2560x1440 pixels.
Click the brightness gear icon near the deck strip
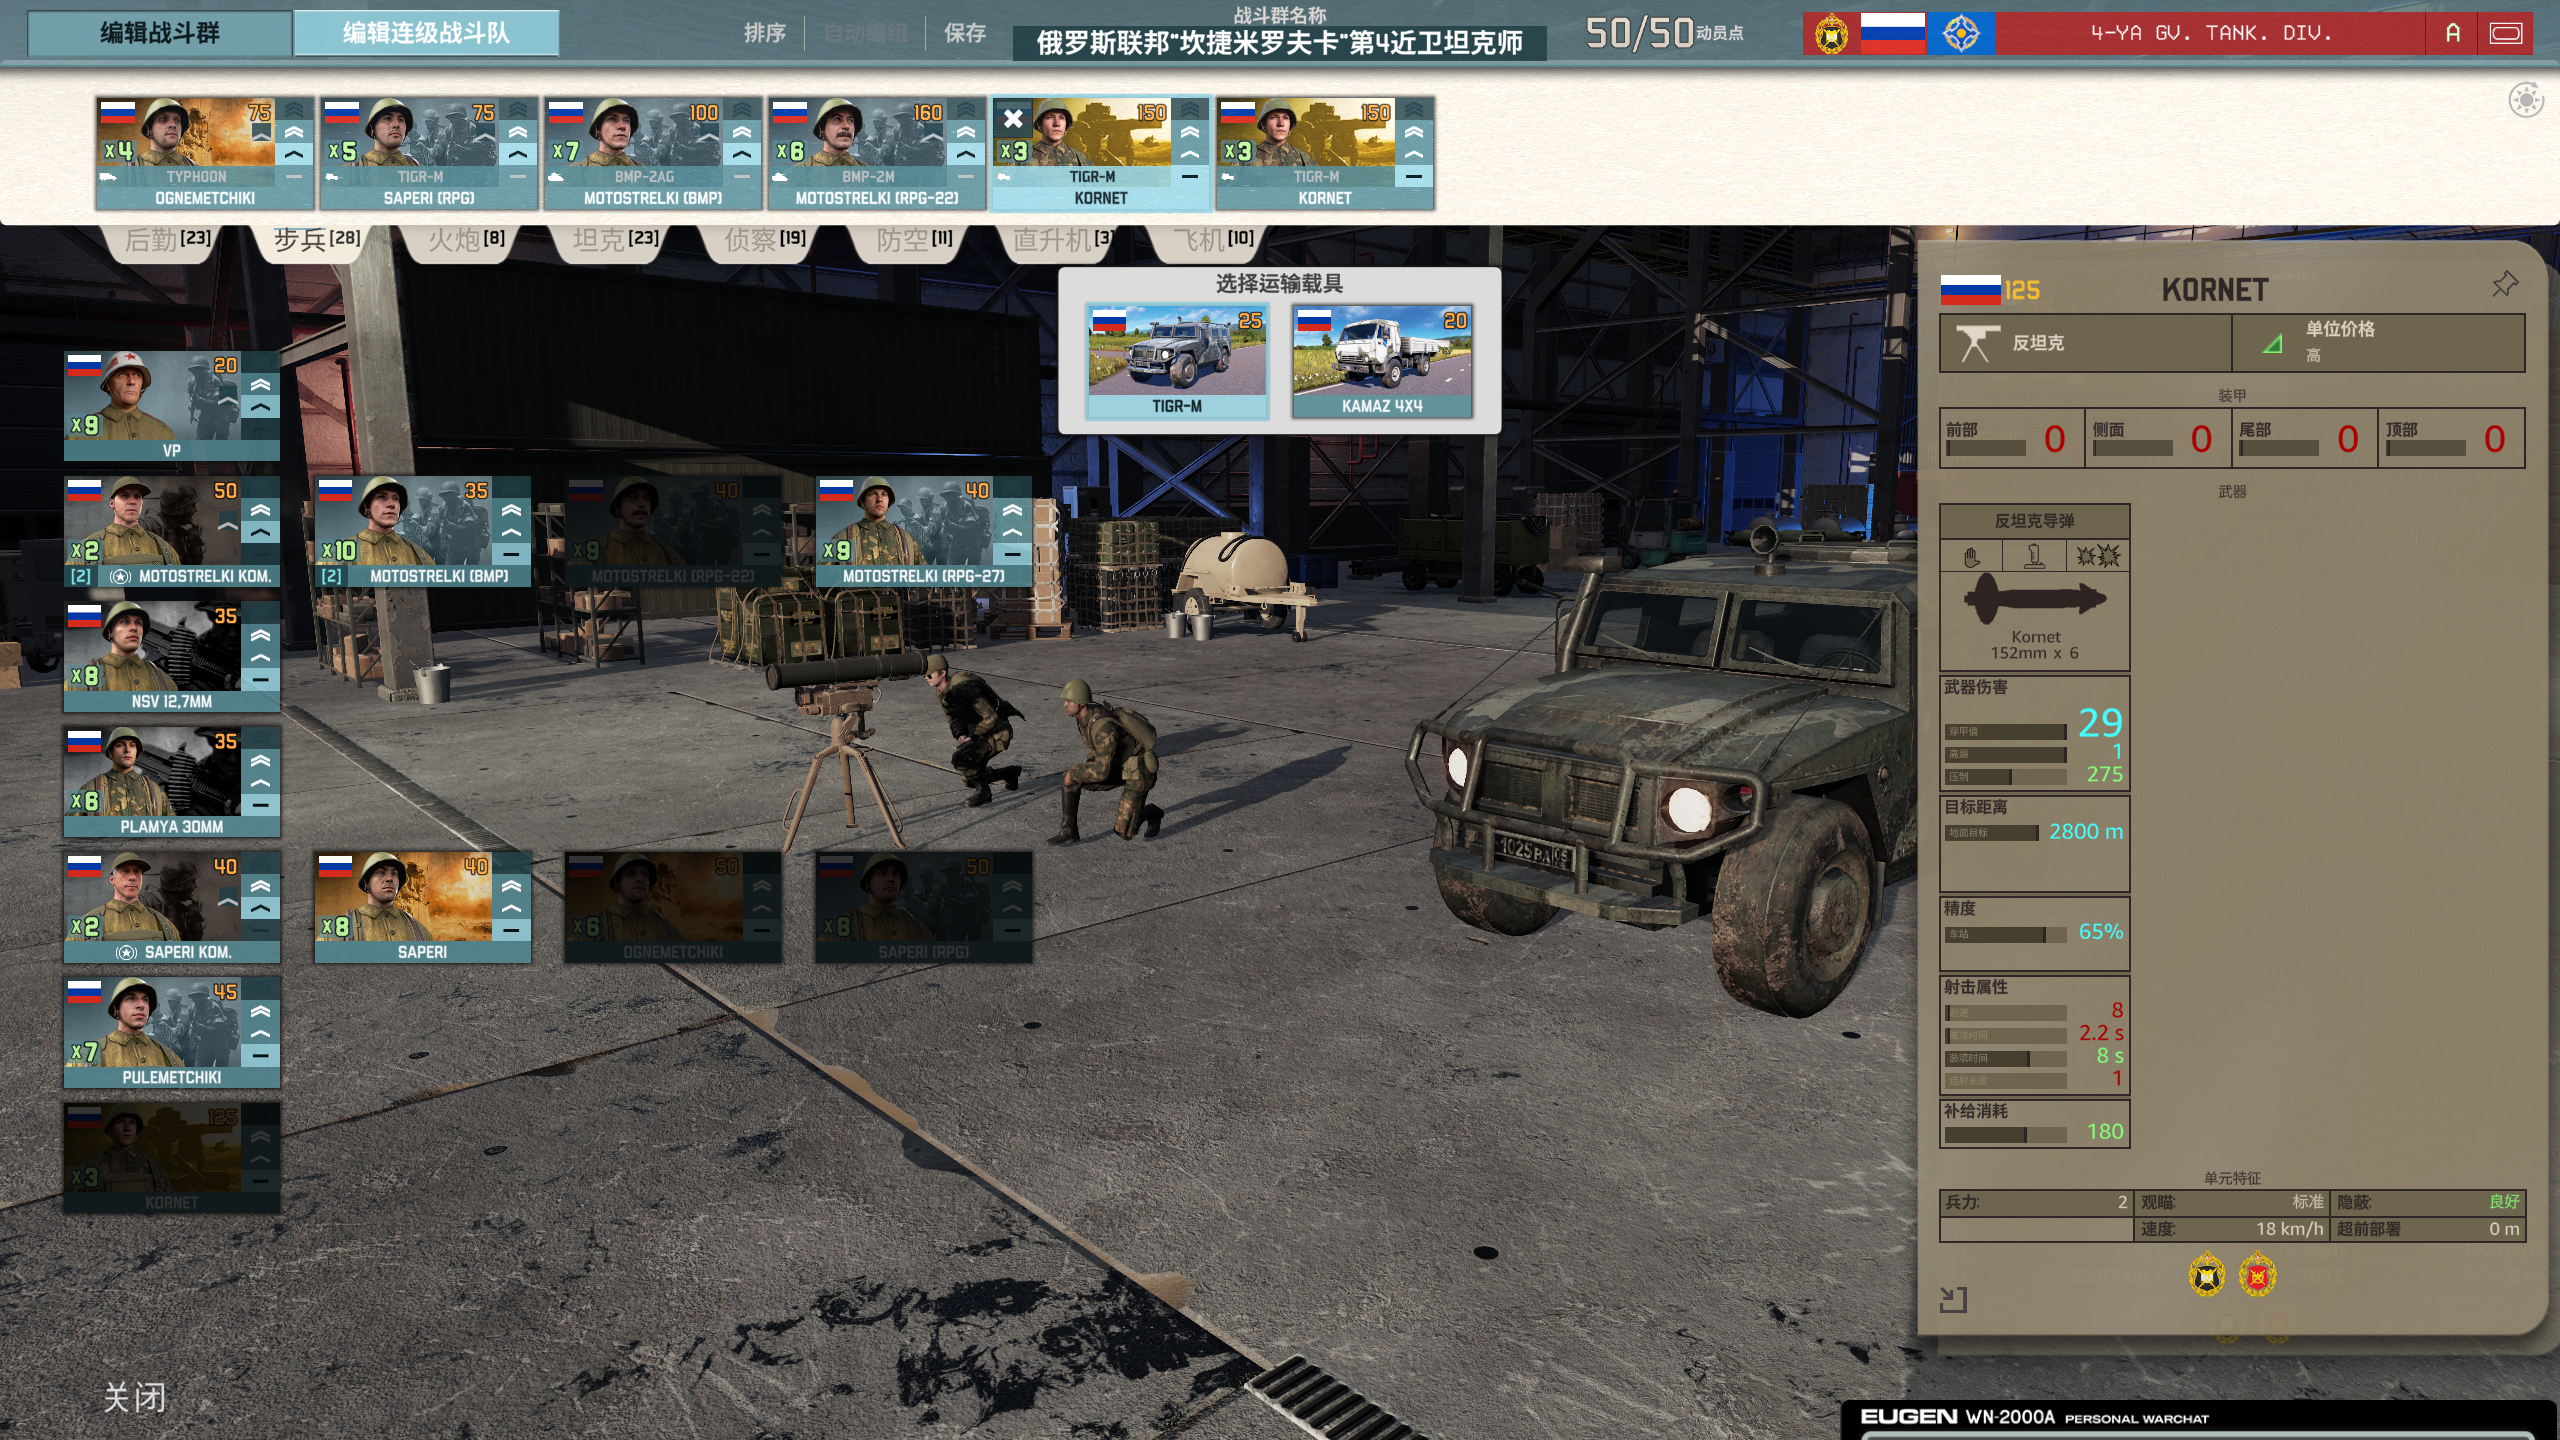[2526, 100]
